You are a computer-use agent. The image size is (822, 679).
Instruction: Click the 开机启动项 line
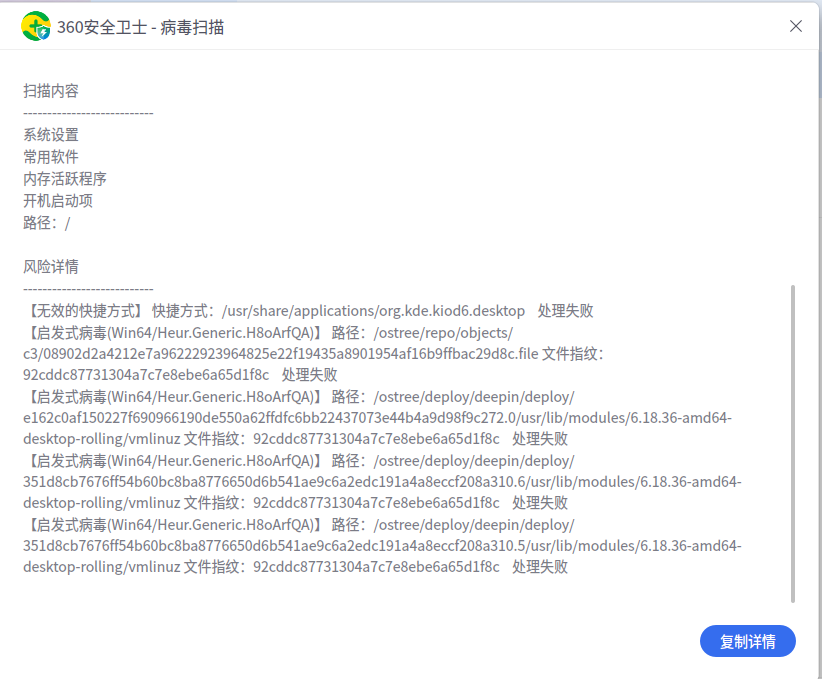tap(58, 201)
